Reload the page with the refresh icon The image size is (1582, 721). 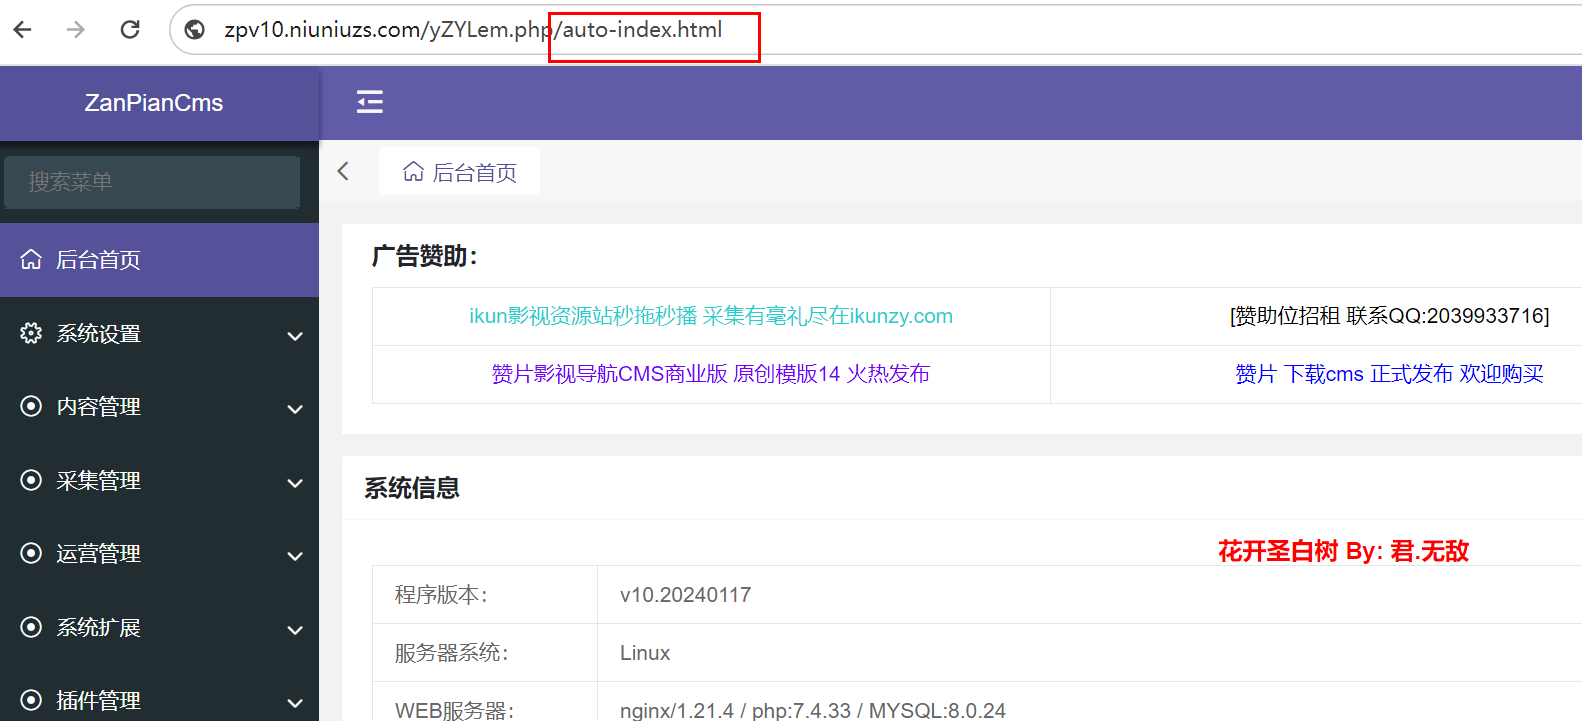[130, 30]
